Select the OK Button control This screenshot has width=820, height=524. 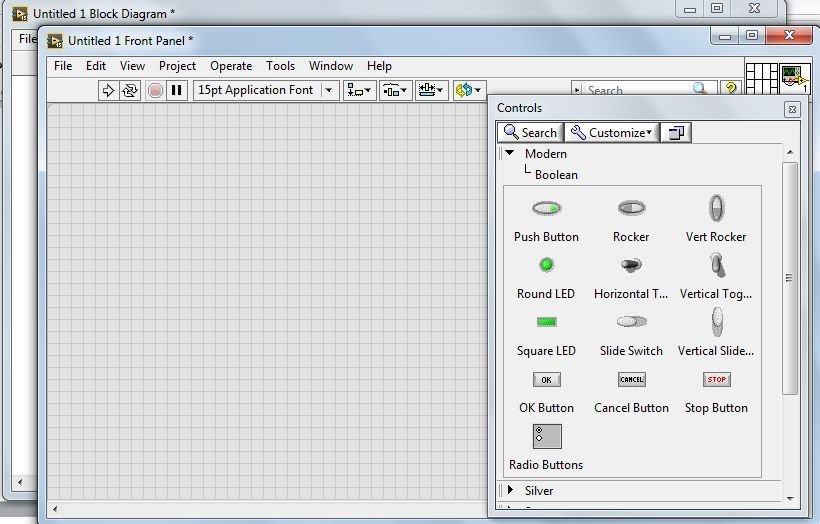546,392
